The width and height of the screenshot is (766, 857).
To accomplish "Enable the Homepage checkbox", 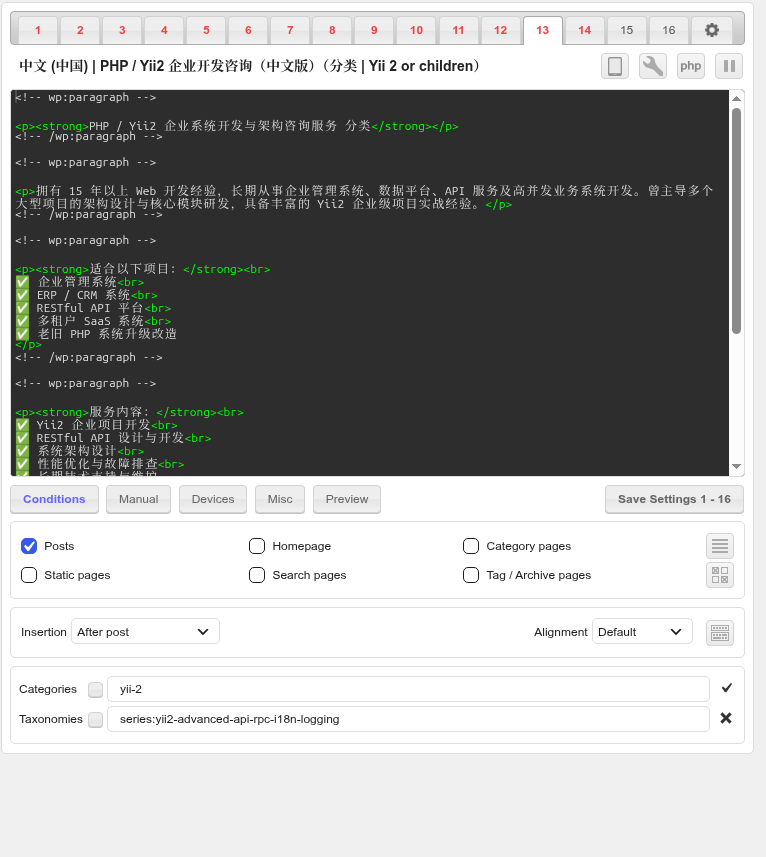I will click(x=257, y=546).
